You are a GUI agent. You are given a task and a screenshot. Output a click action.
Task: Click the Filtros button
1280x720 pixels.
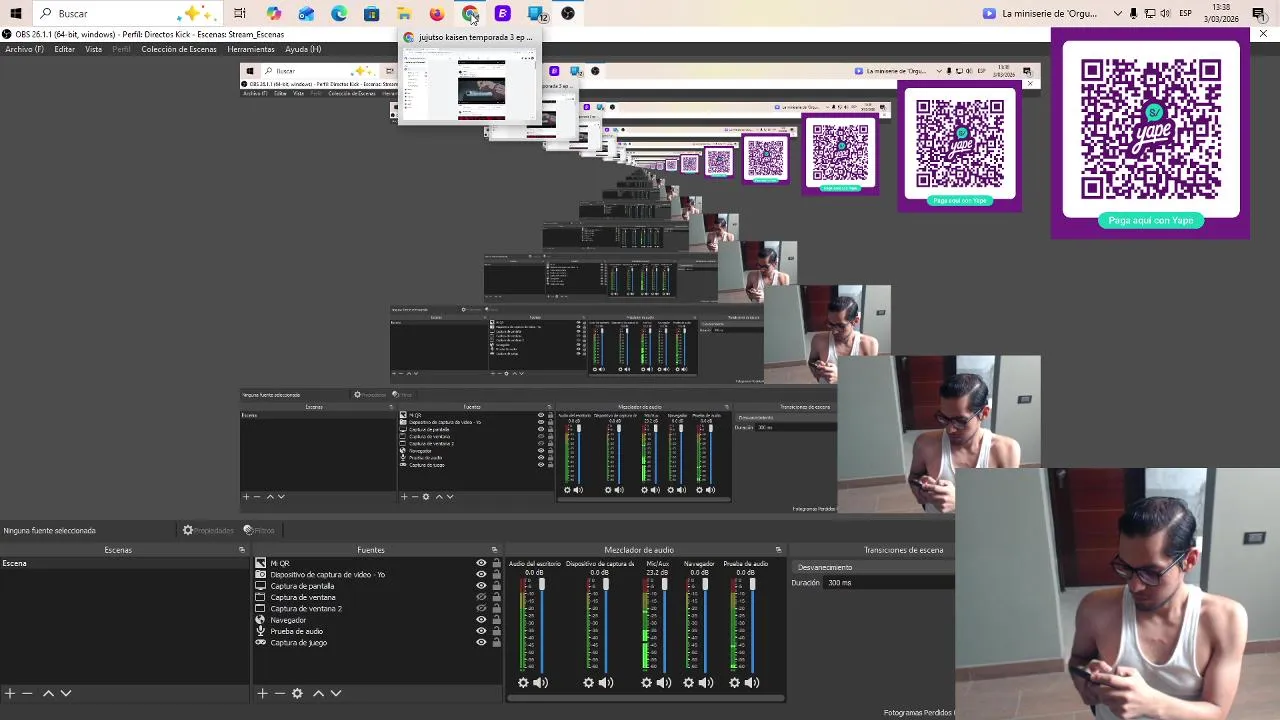click(259, 530)
